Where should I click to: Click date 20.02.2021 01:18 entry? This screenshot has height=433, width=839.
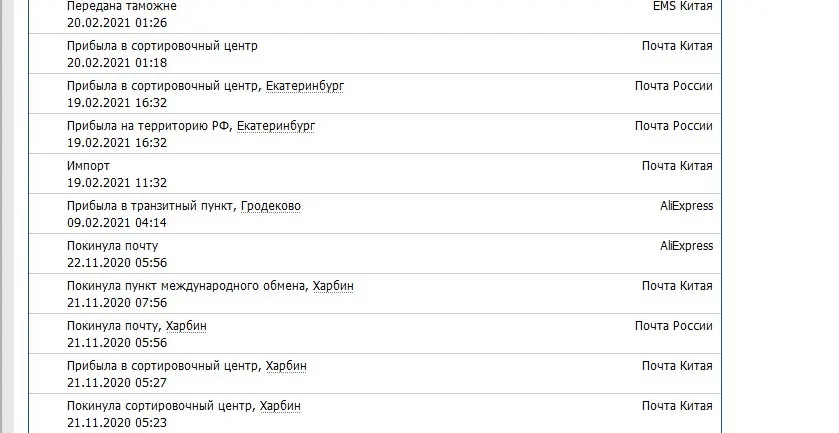tap(116, 62)
